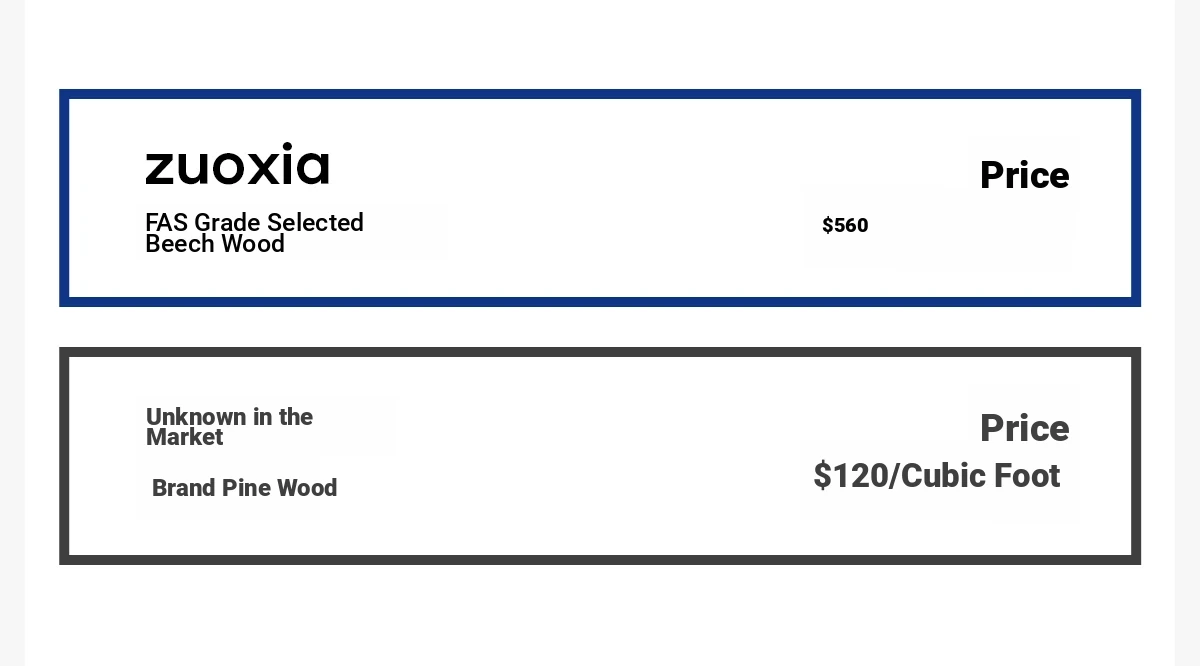This screenshot has width=1200, height=666.
Task: Click the white gap between the two cards
Action: 600,327
